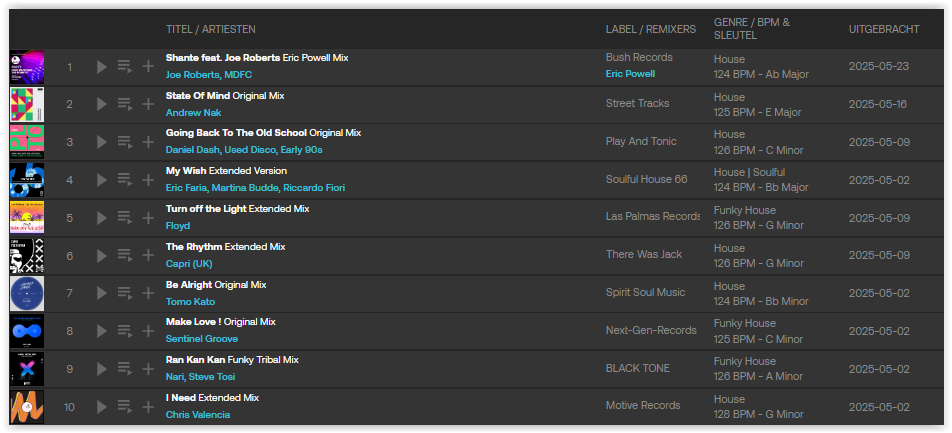Click Titel / Artiesten column header
The width and height of the screenshot is (952, 433).
(x=211, y=29)
